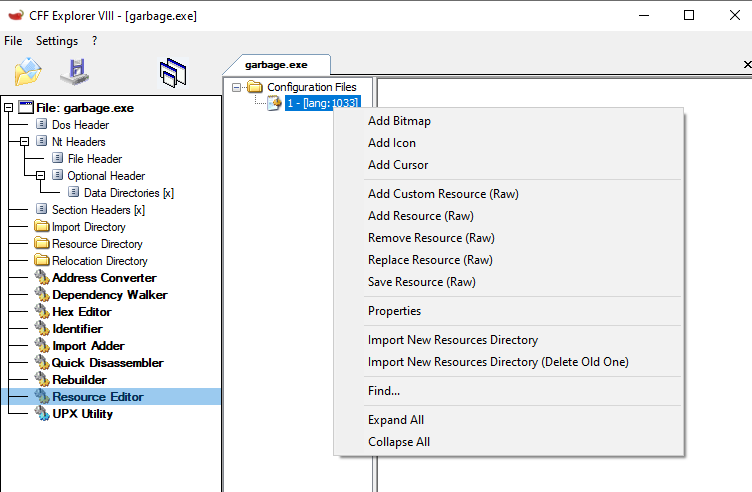The height and width of the screenshot is (492, 752).
Task: Collapse the Configuration Files resource folder
Action: pos(236,87)
